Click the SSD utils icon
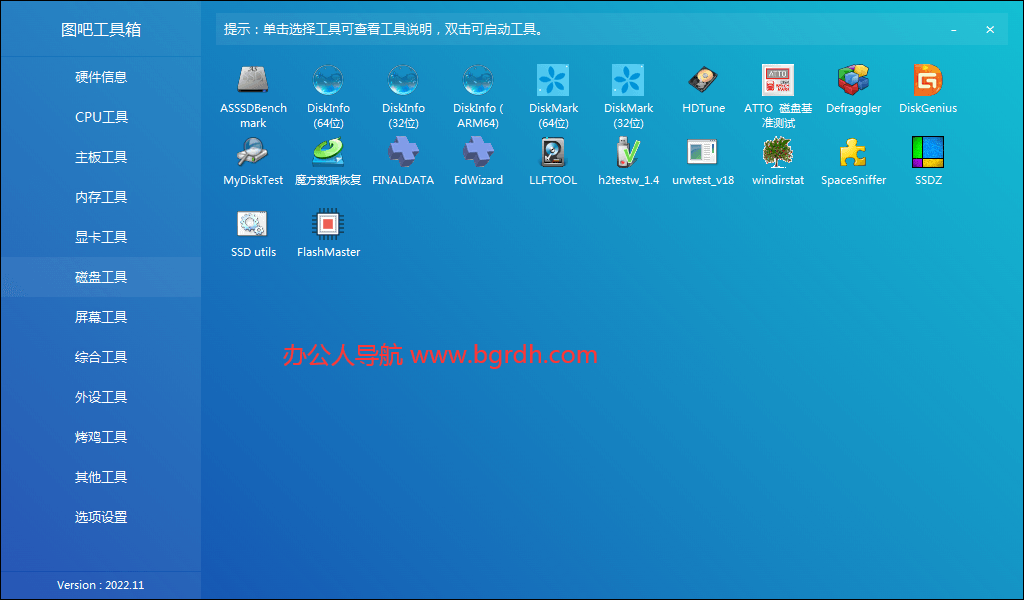The width and height of the screenshot is (1024, 600). coord(253,223)
